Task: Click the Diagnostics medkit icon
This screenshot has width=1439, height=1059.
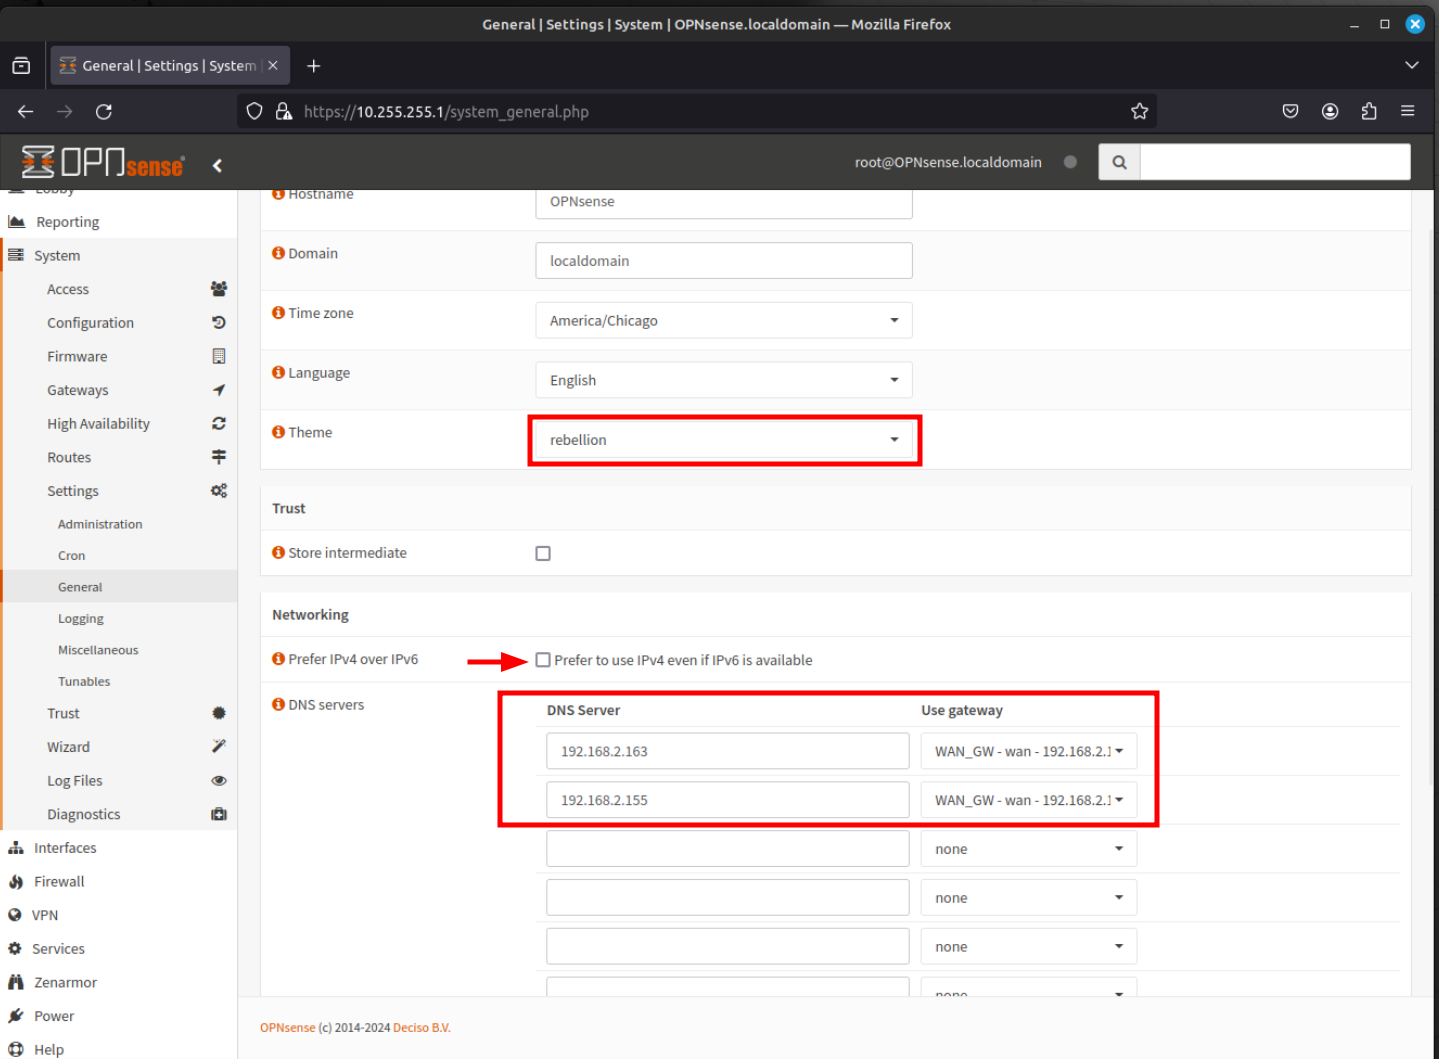Action: click(x=219, y=814)
